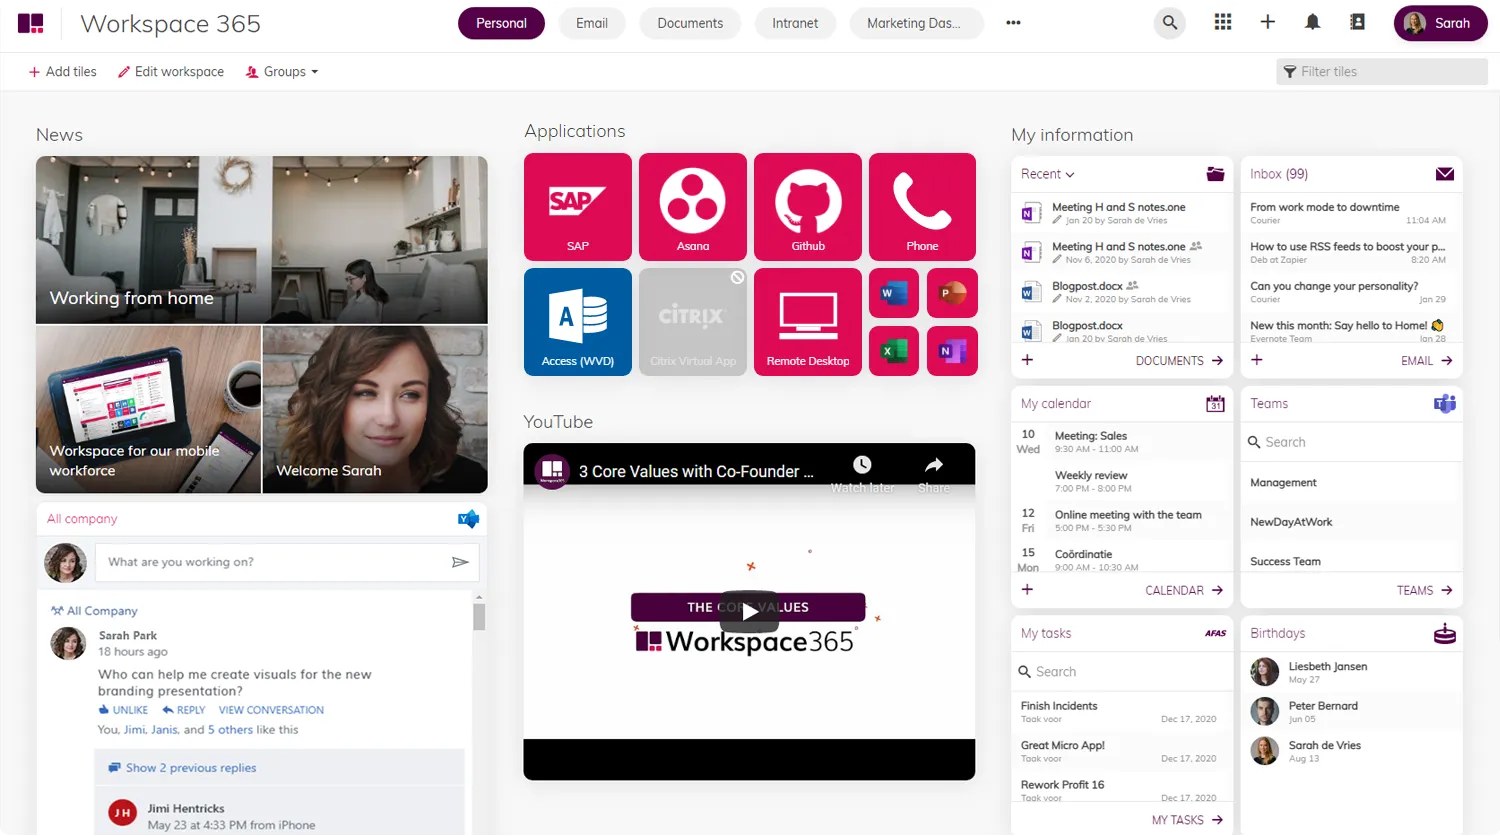Click the plus icon in top bar
Viewport: 1500px width, 836px height.
coord(1268,22)
